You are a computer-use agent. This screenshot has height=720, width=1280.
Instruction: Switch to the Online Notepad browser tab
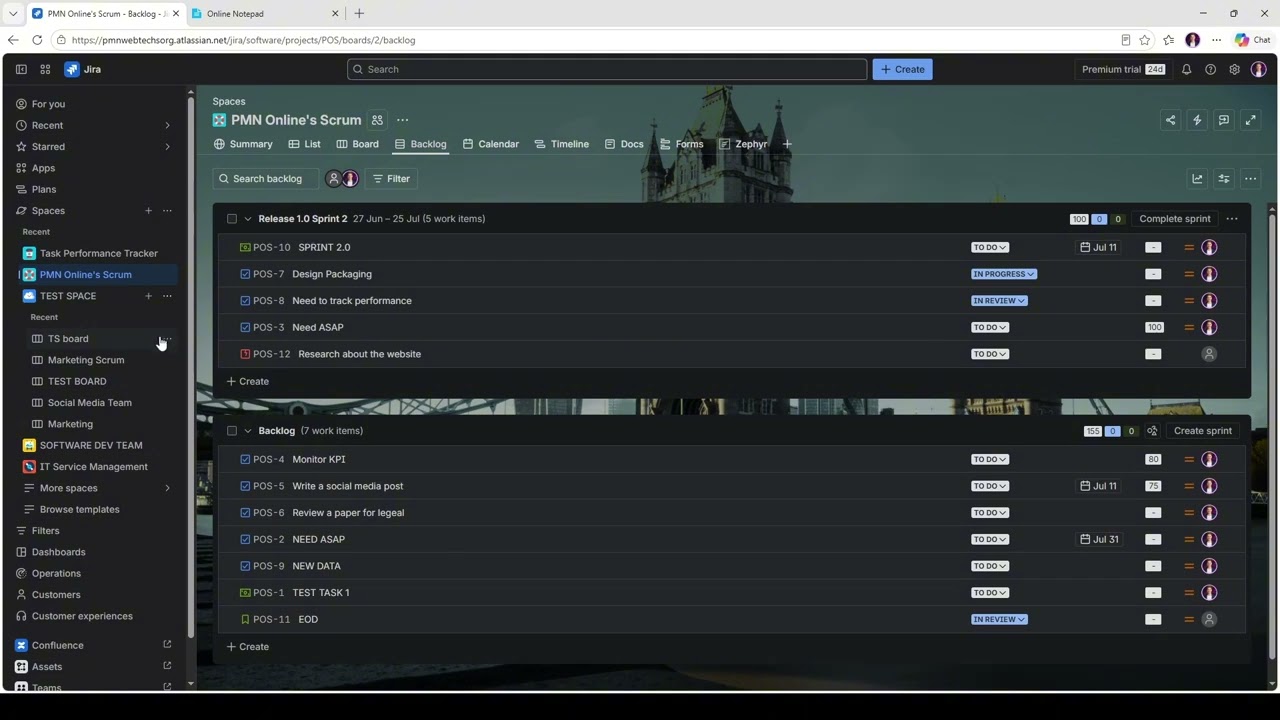click(265, 14)
